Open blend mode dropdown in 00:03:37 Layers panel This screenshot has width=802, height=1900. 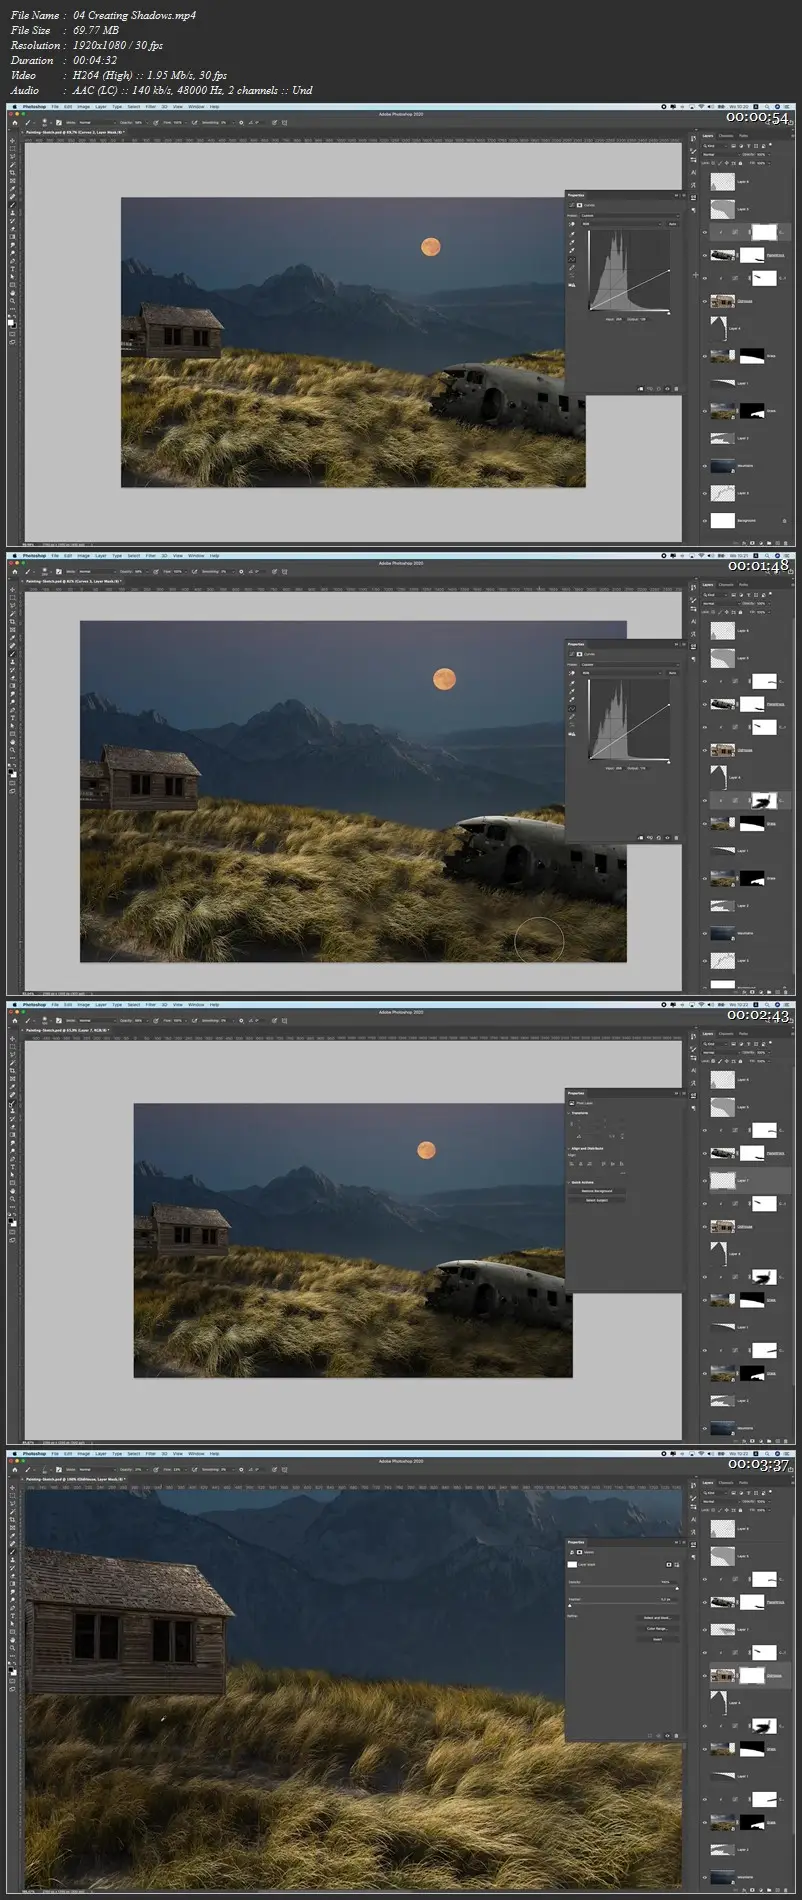721,1502
